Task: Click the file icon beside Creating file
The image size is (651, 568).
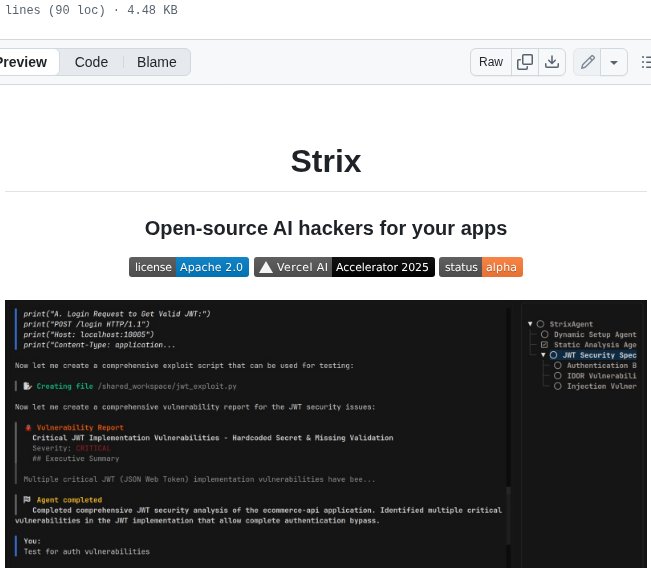Action: coord(28,385)
